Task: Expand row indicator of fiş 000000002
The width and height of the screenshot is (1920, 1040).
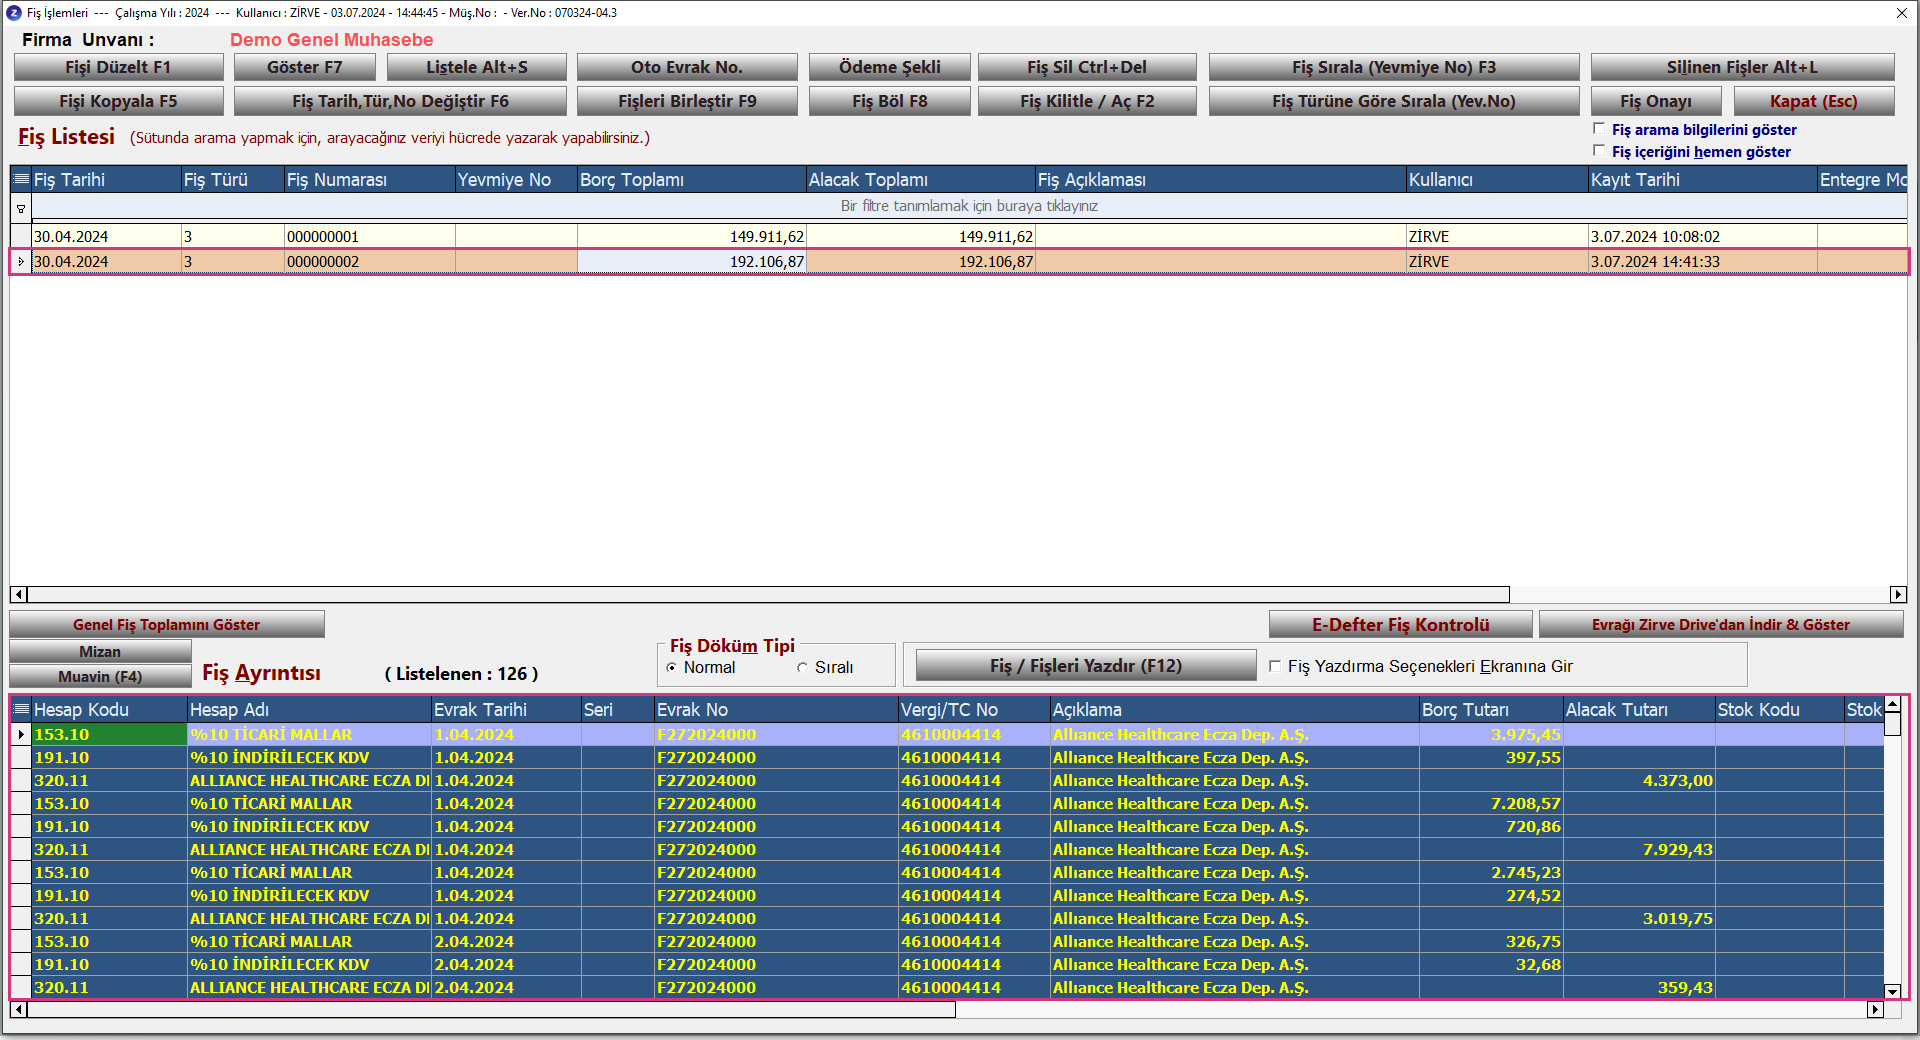Action: (x=20, y=262)
